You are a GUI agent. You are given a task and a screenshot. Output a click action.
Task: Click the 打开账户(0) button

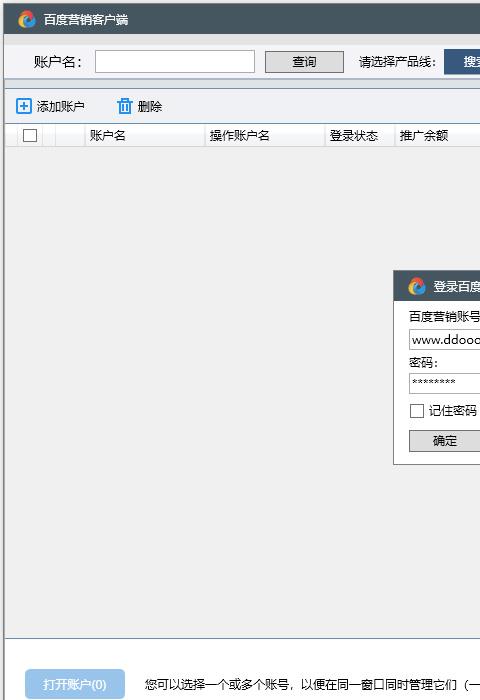[x=75, y=684]
